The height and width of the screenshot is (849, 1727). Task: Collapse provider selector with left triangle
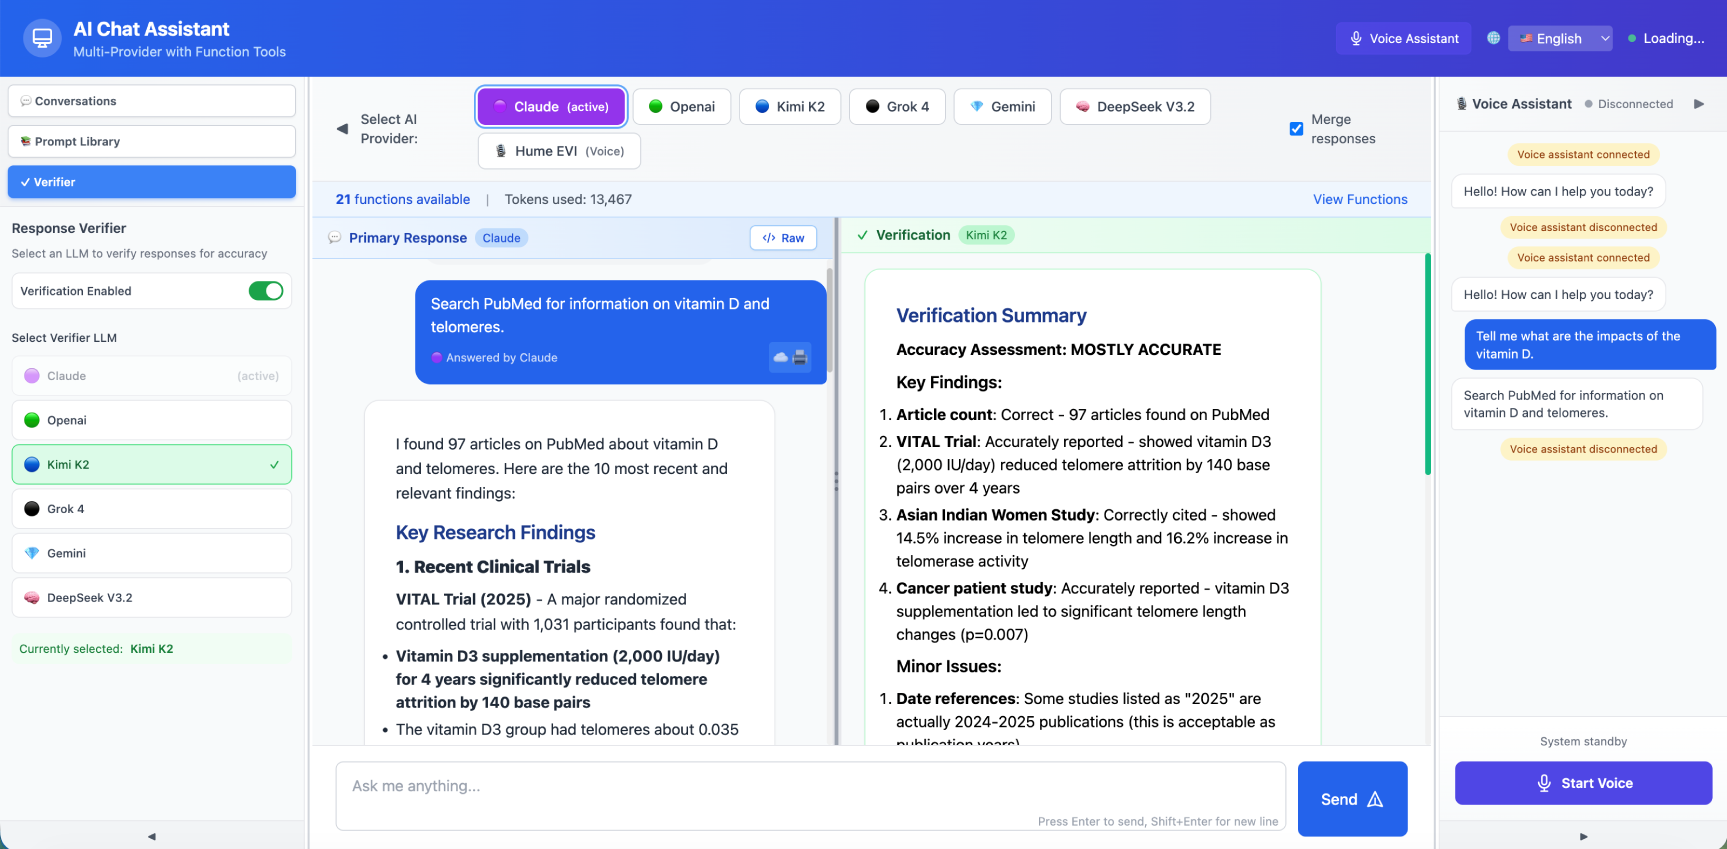click(x=341, y=128)
